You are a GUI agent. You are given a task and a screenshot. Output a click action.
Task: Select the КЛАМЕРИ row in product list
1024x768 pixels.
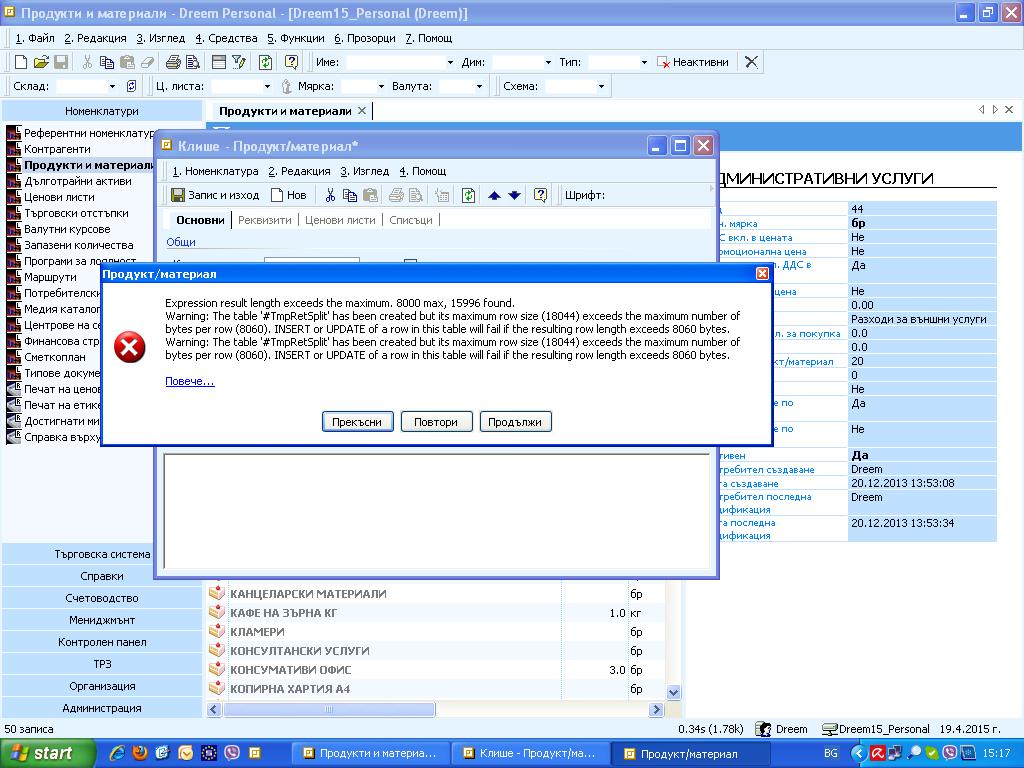pyautogui.click(x=436, y=632)
